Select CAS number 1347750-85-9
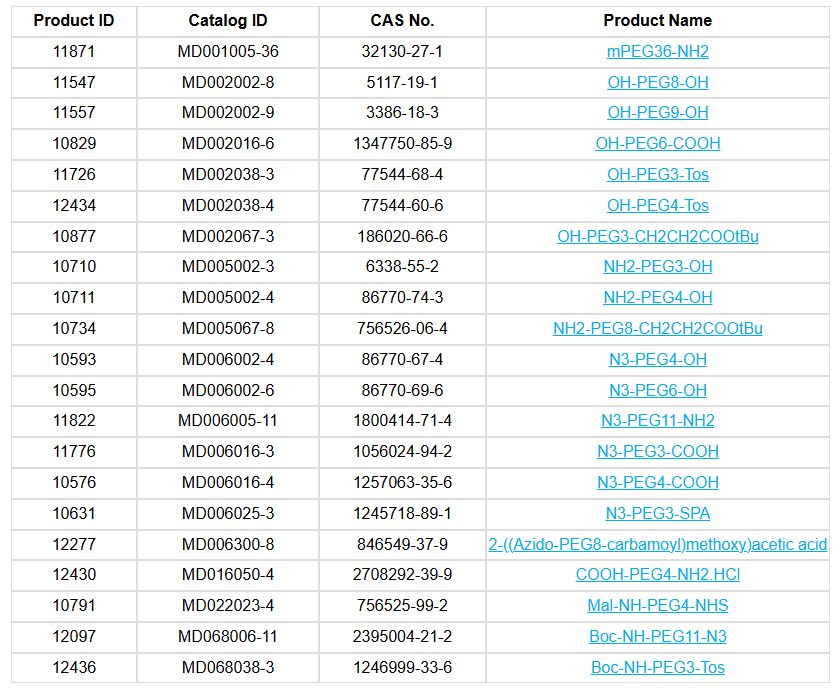835x694 pixels. (402, 143)
